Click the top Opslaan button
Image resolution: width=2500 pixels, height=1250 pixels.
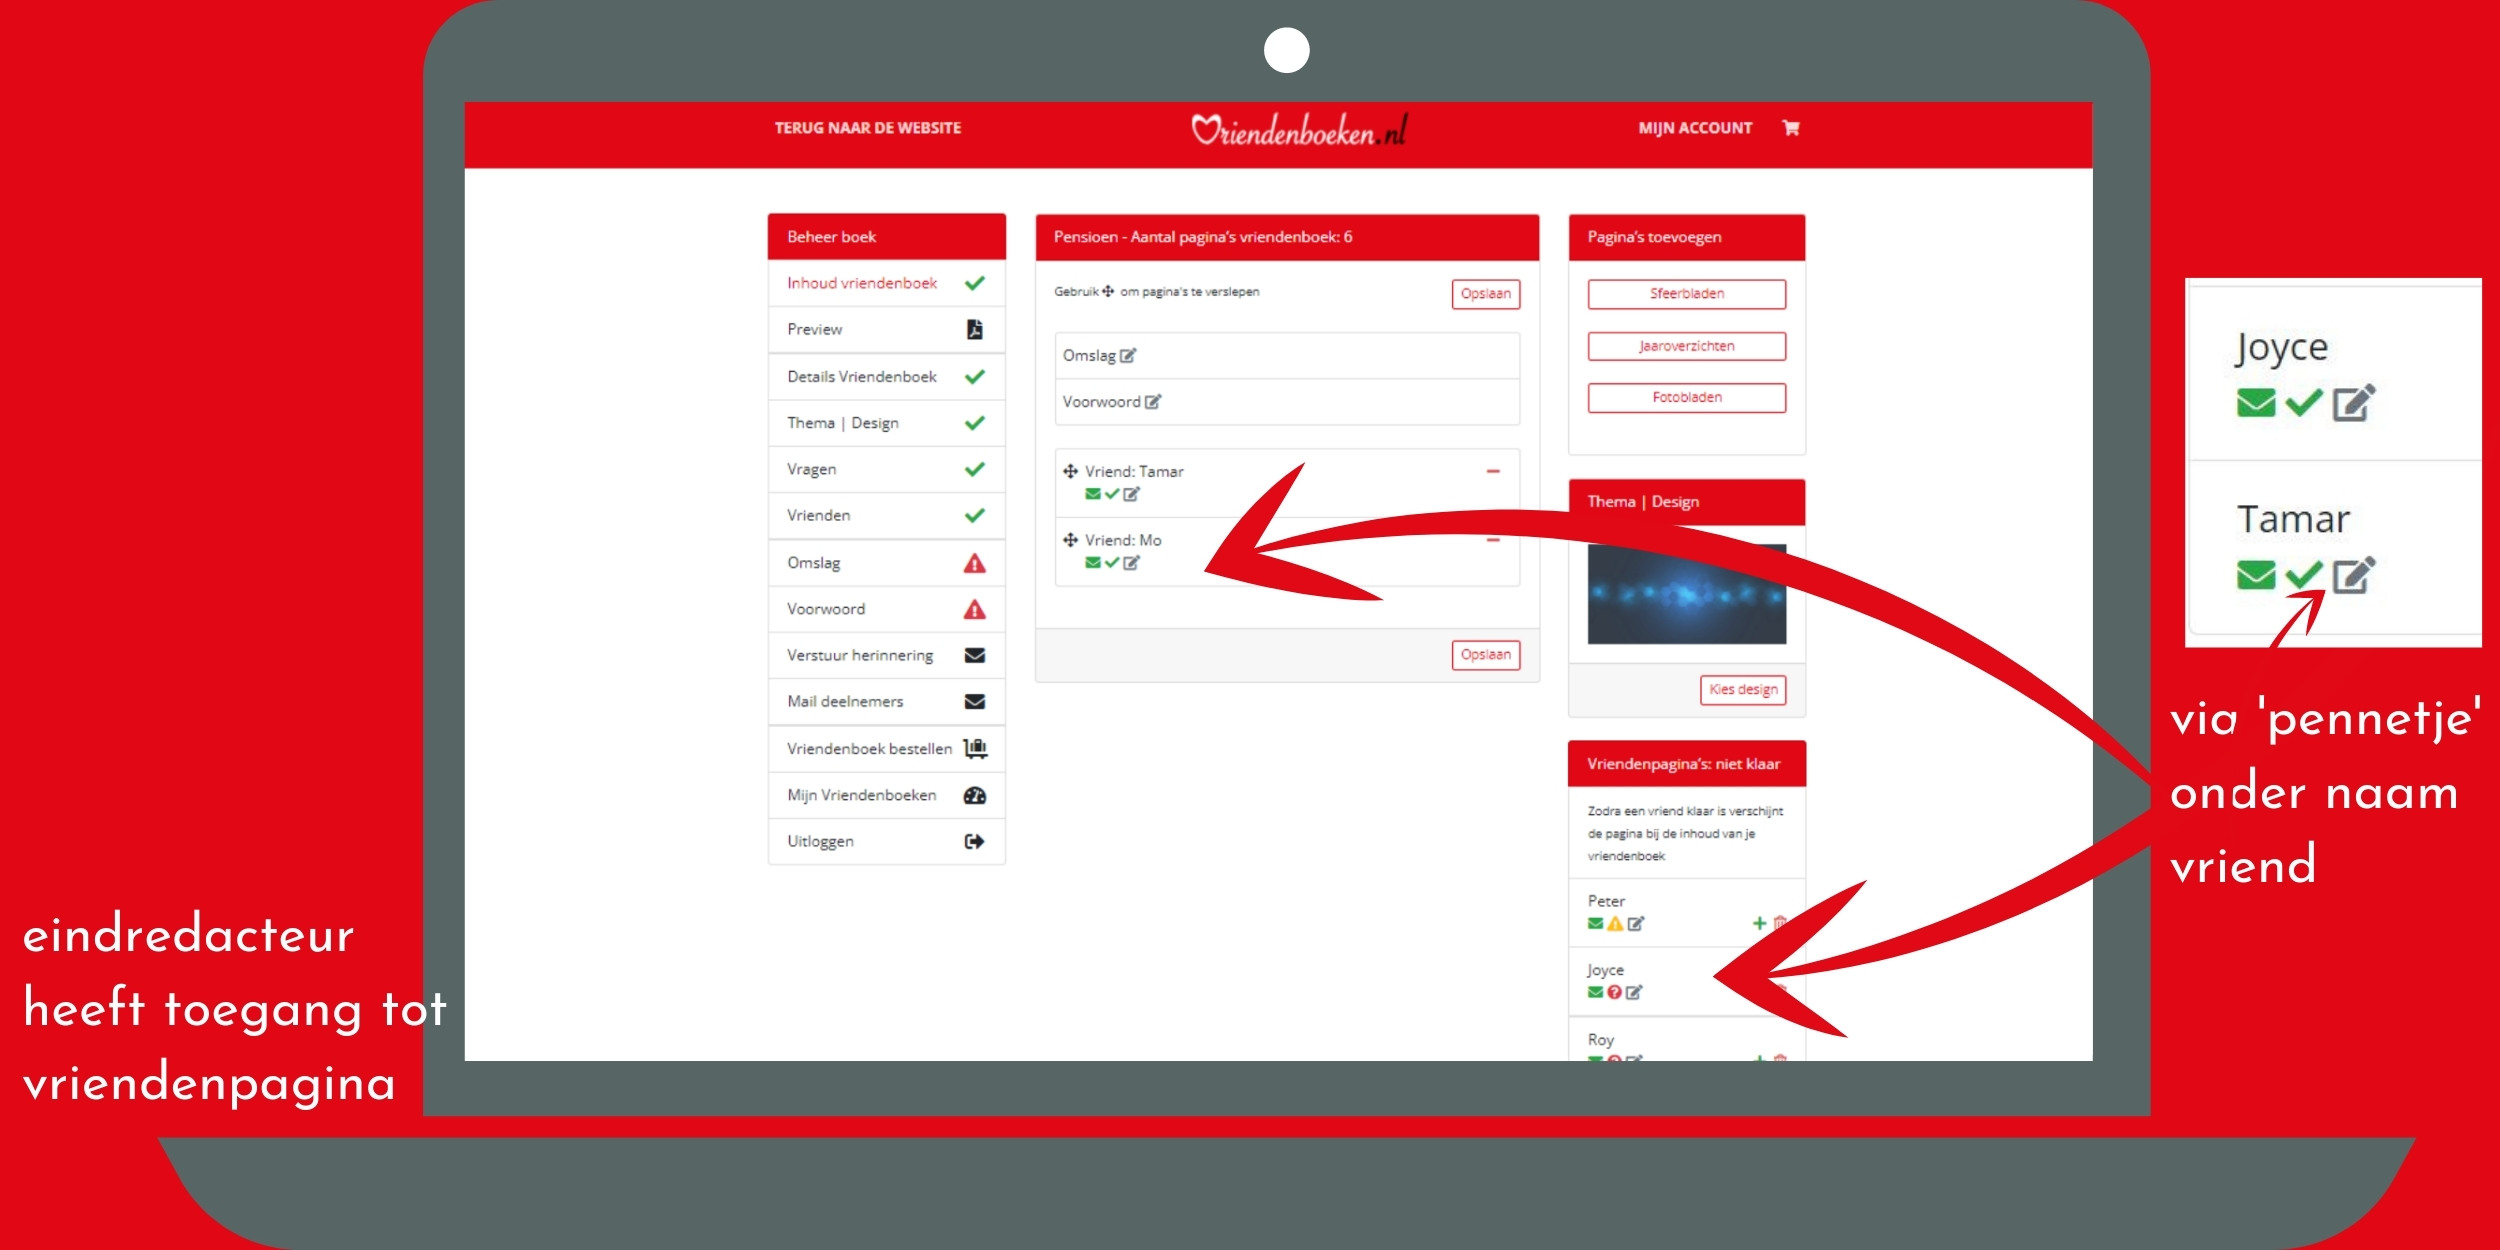pyautogui.click(x=1486, y=294)
